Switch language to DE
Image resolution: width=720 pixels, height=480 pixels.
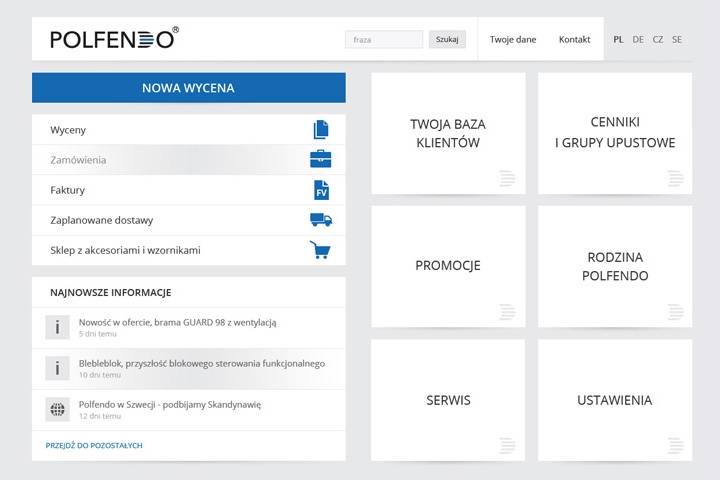pos(638,40)
